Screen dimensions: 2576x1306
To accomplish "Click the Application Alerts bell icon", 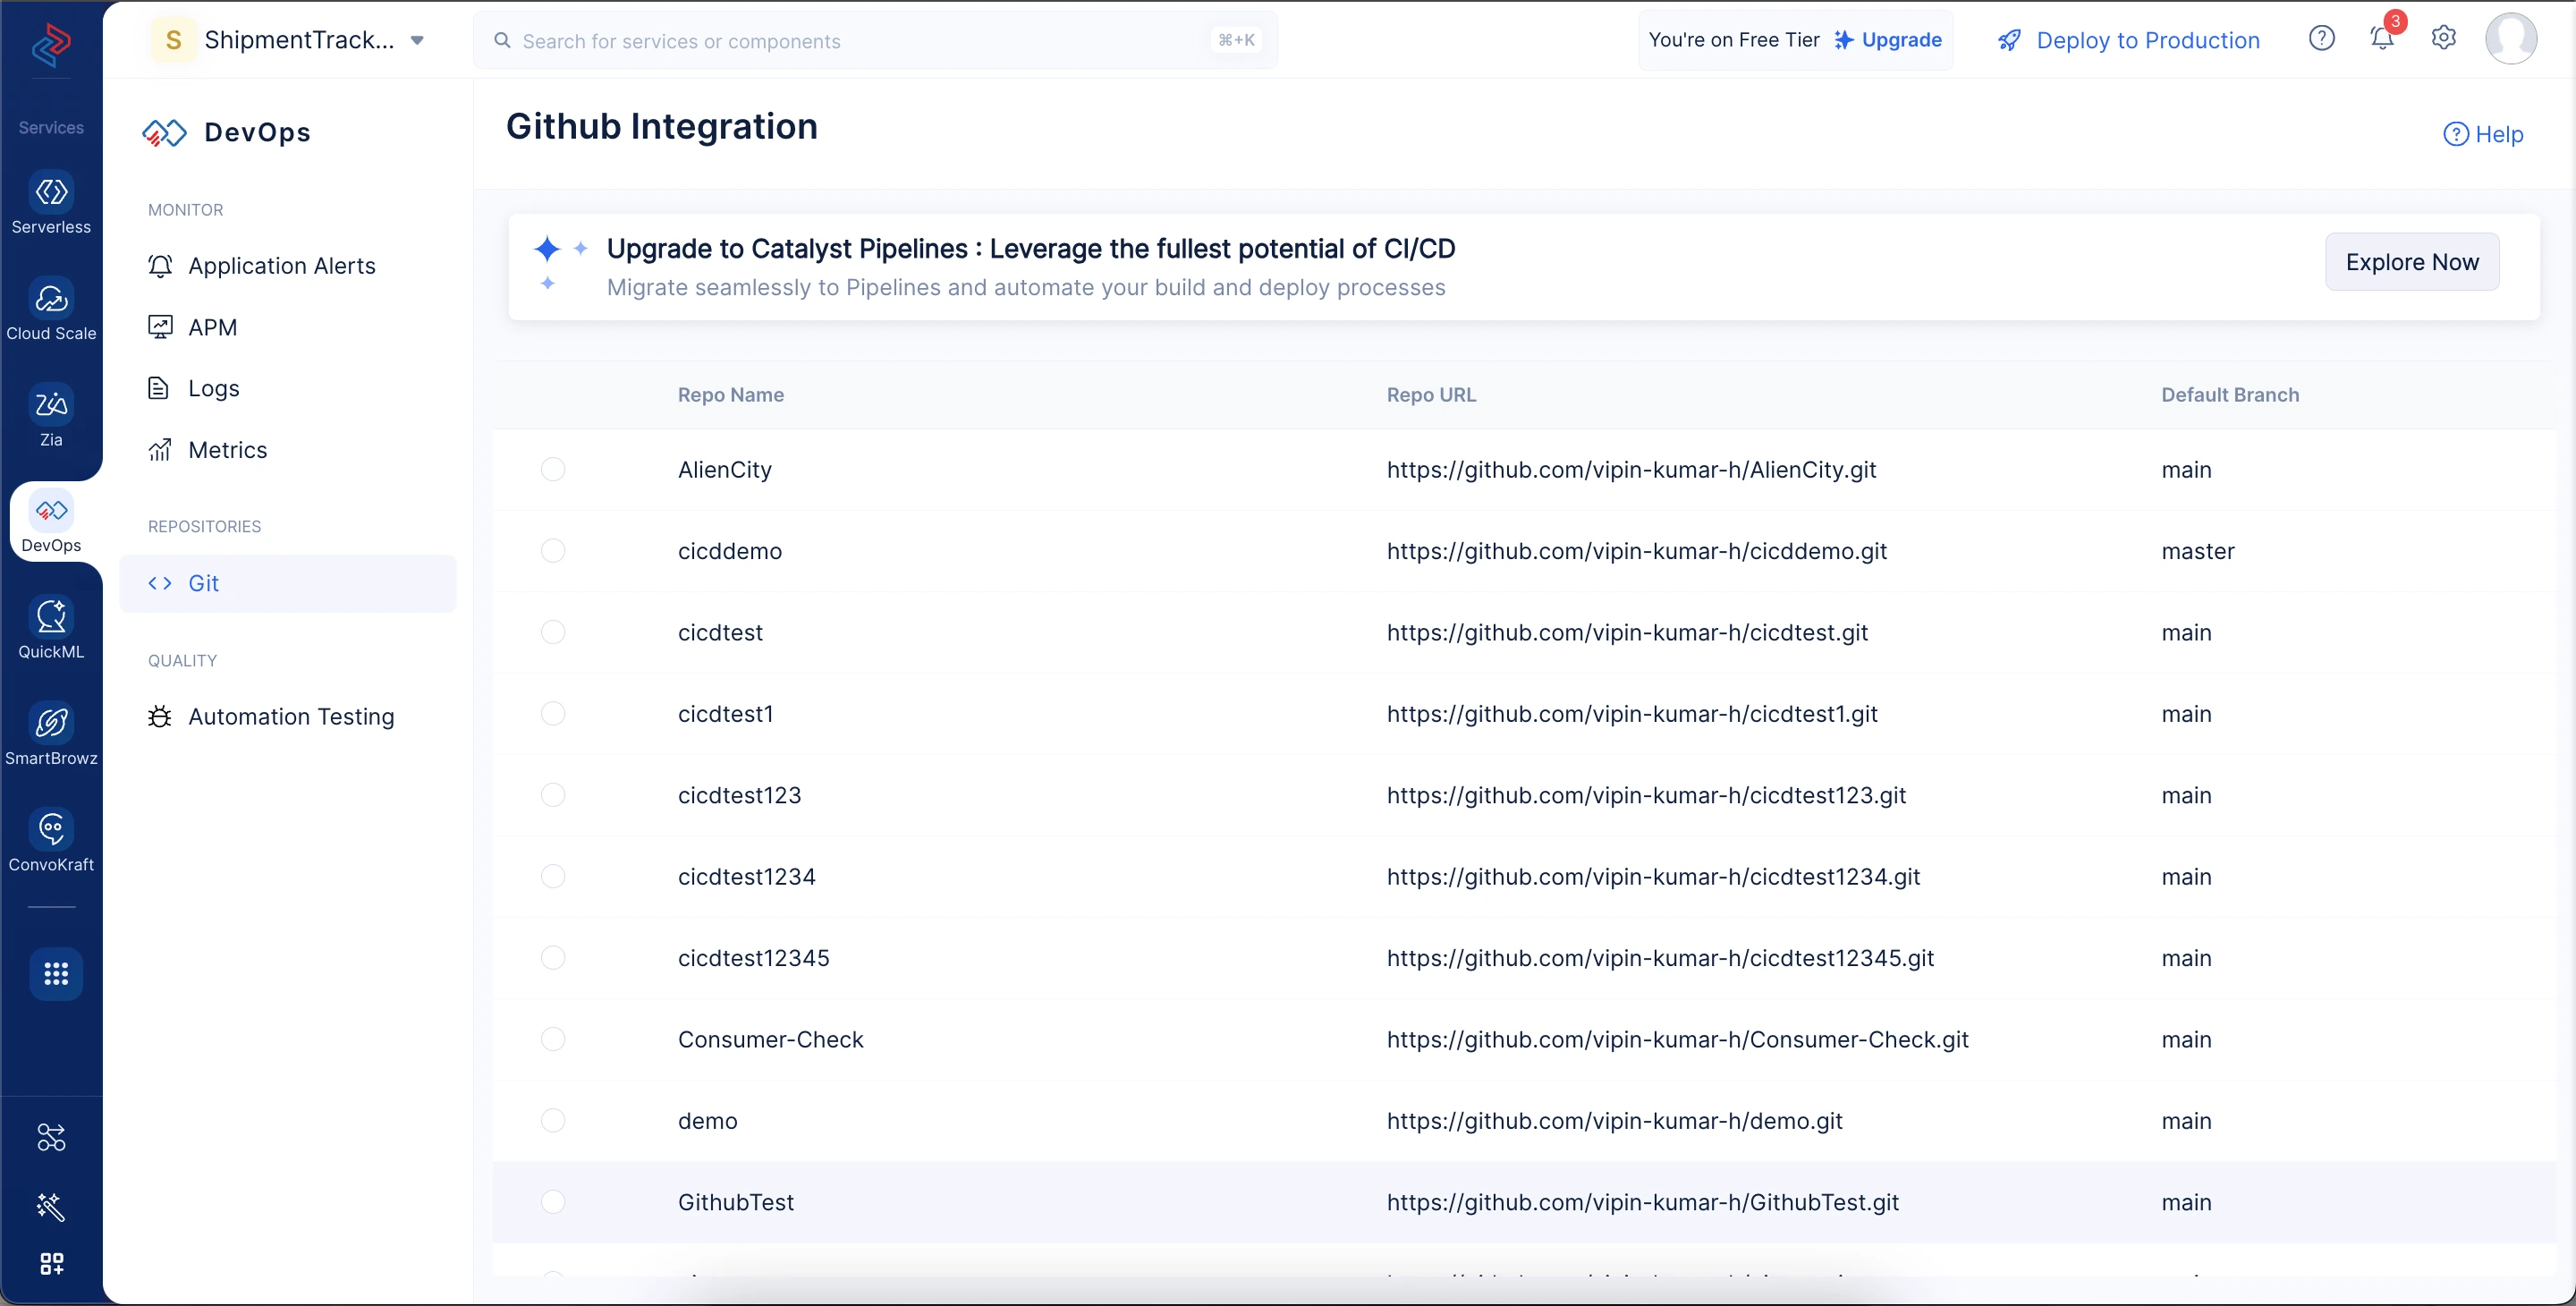I will coord(160,265).
